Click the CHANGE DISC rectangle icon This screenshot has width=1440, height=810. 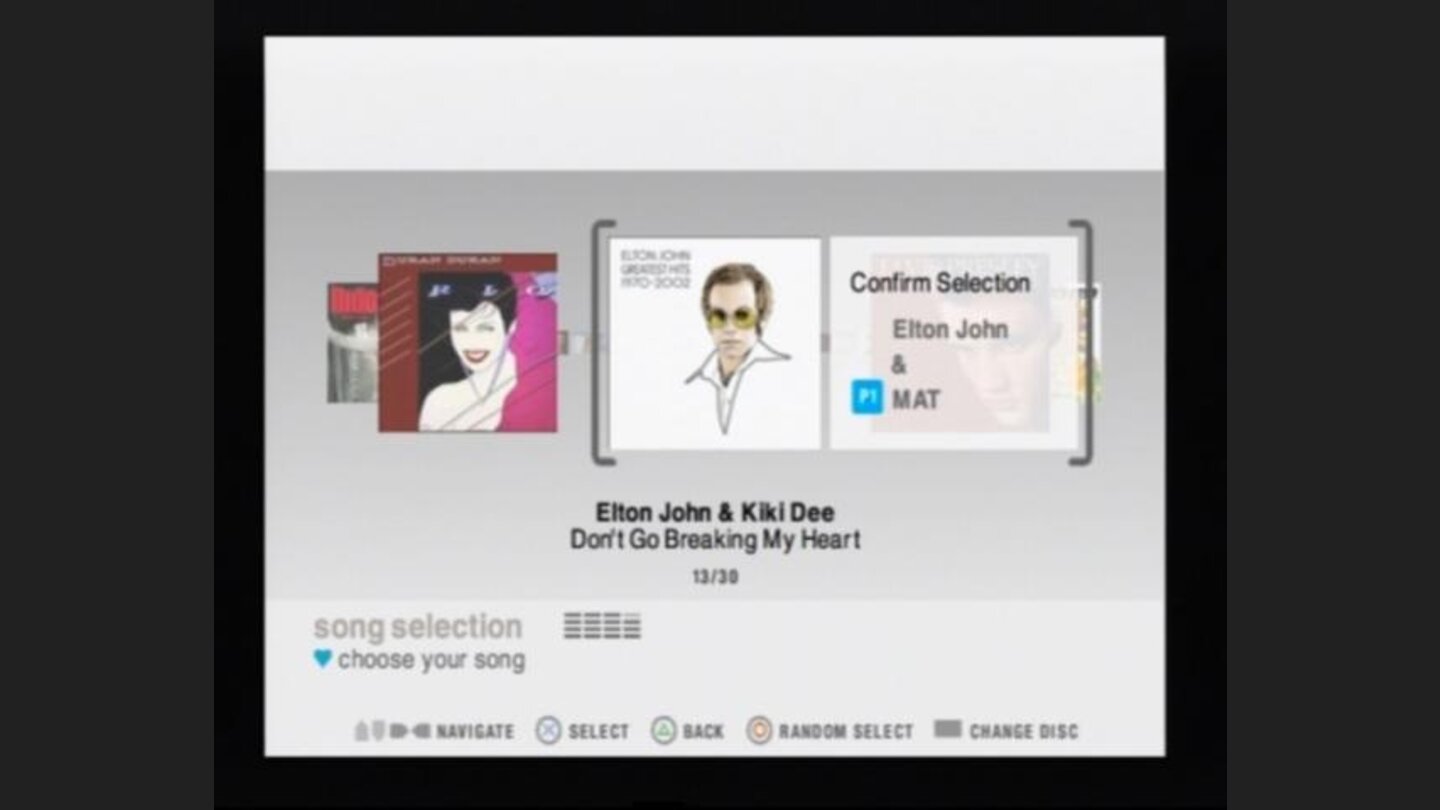click(x=947, y=729)
